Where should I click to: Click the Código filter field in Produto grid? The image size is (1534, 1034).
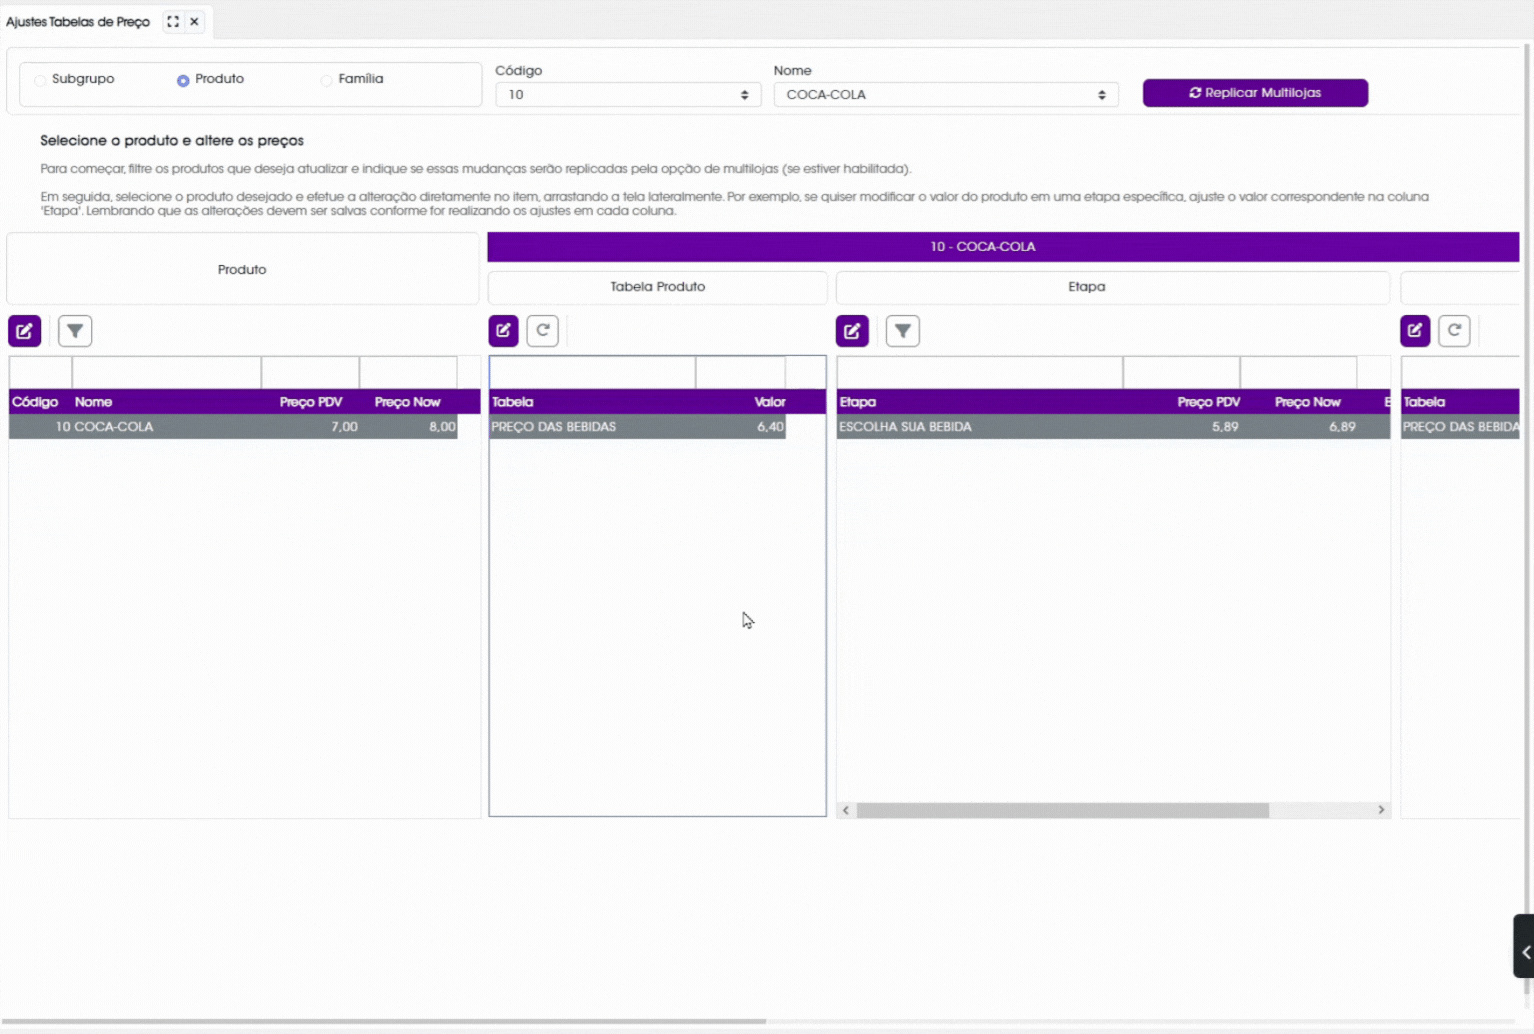coord(40,373)
